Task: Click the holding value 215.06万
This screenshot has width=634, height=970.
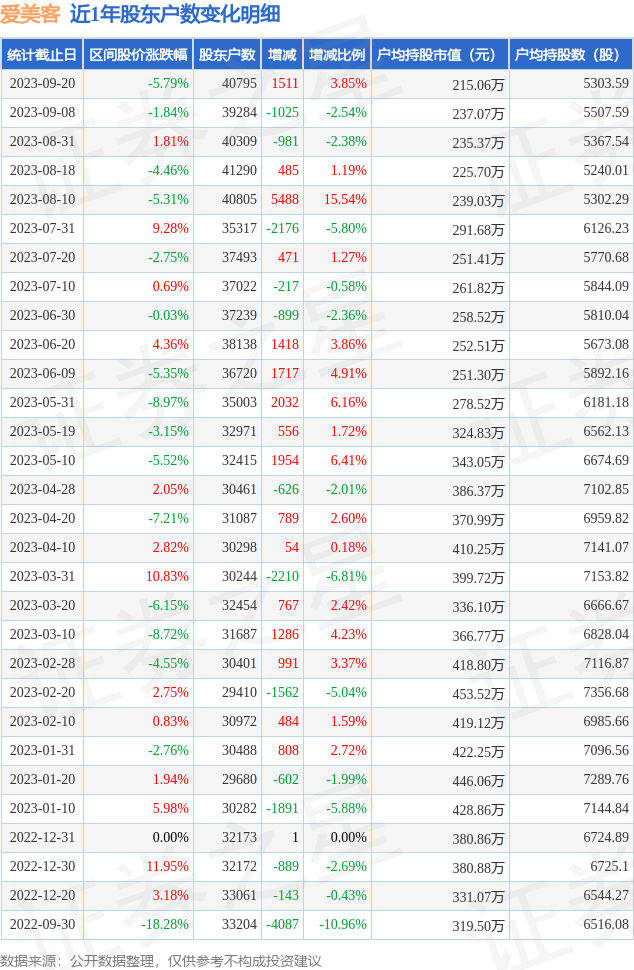Action: coord(478,85)
